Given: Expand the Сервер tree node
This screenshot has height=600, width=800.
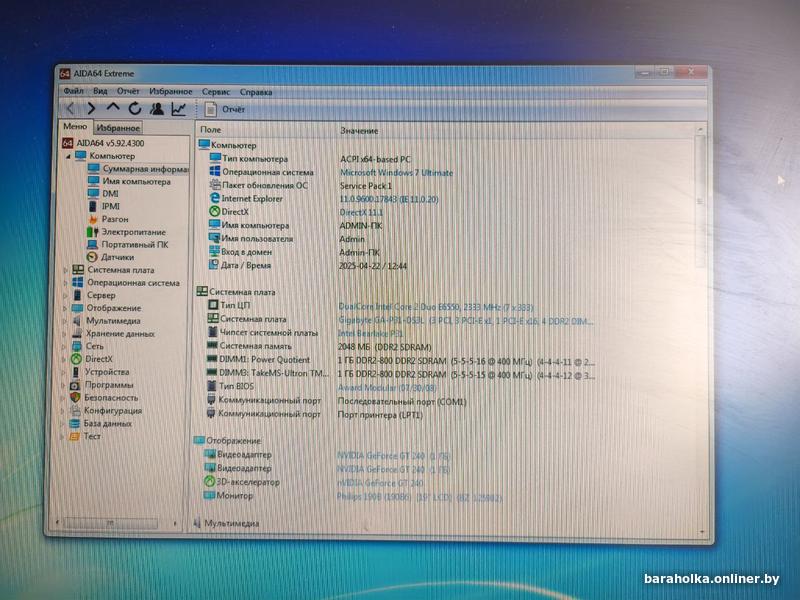Looking at the screenshot, I should click(x=65, y=295).
